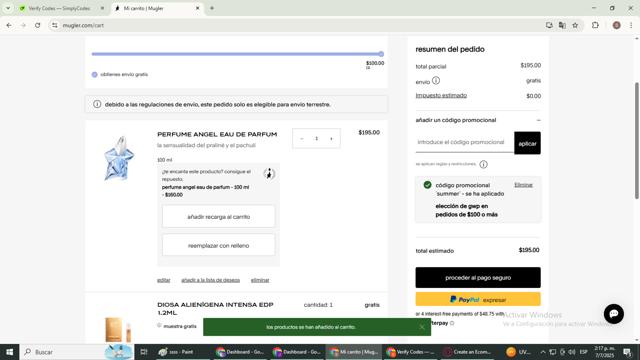Click proceder al pago seguro button

click(x=478, y=278)
